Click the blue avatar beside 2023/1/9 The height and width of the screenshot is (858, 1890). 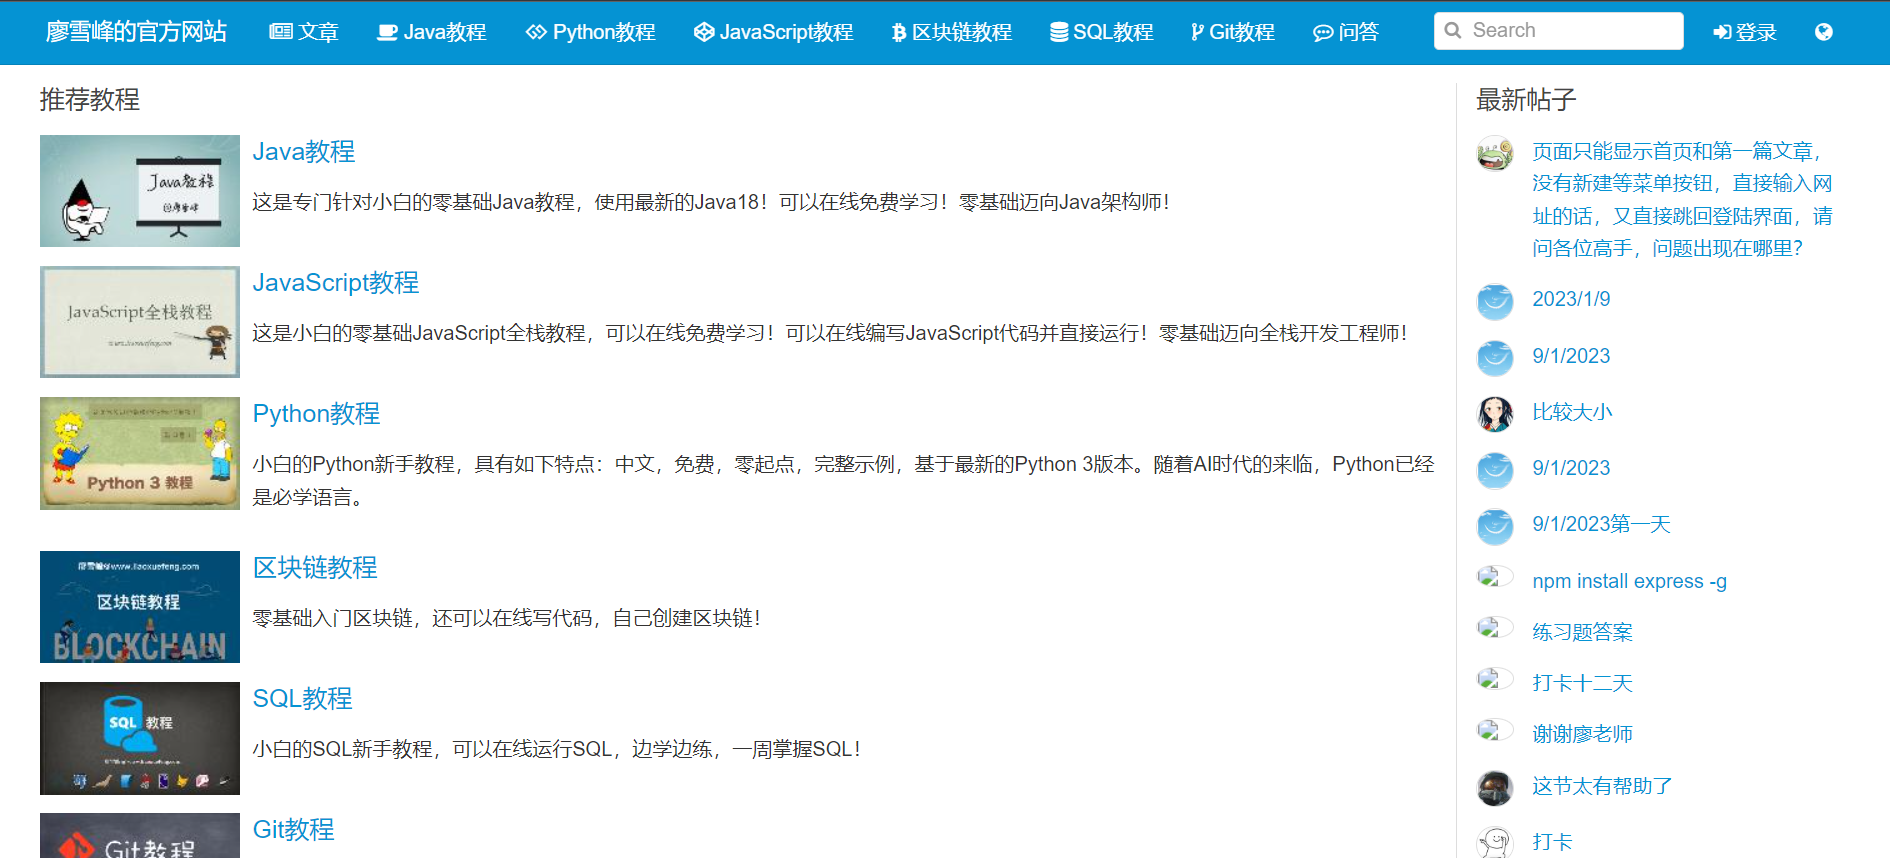1495,300
